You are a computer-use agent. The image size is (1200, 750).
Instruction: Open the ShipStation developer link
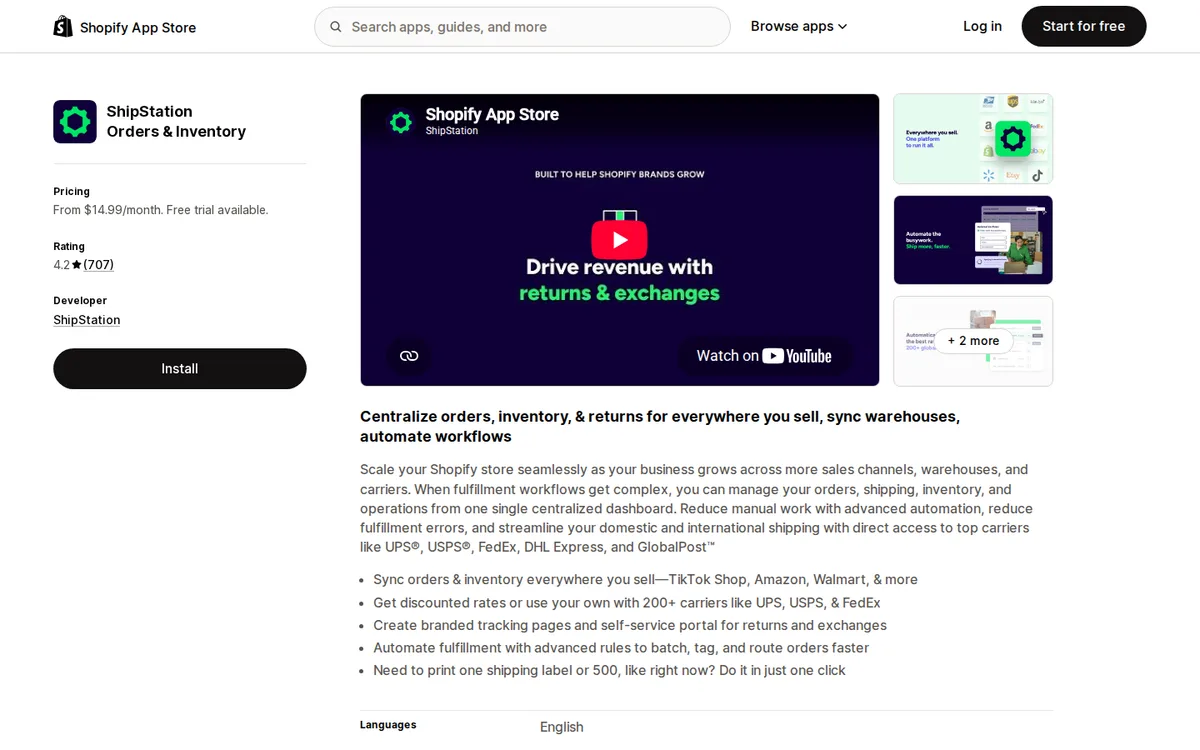(x=87, y=320)
